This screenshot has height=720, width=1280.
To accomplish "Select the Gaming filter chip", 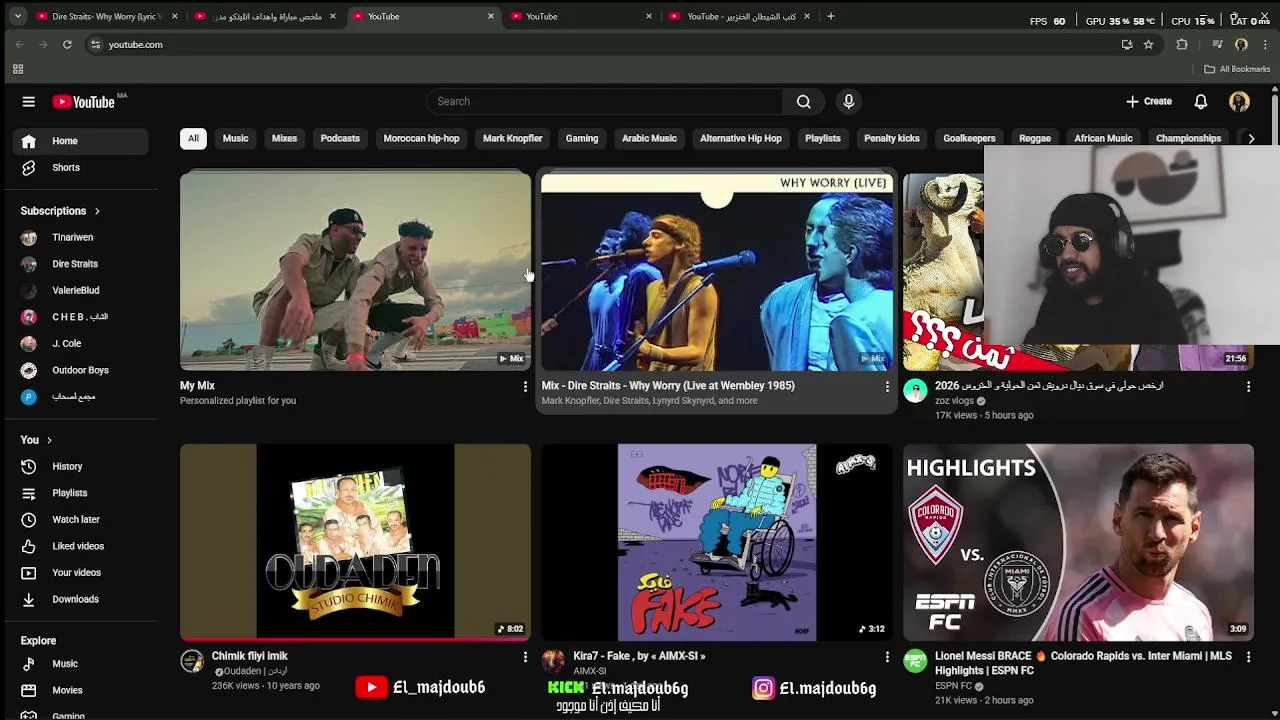I will tap(581, 138).
